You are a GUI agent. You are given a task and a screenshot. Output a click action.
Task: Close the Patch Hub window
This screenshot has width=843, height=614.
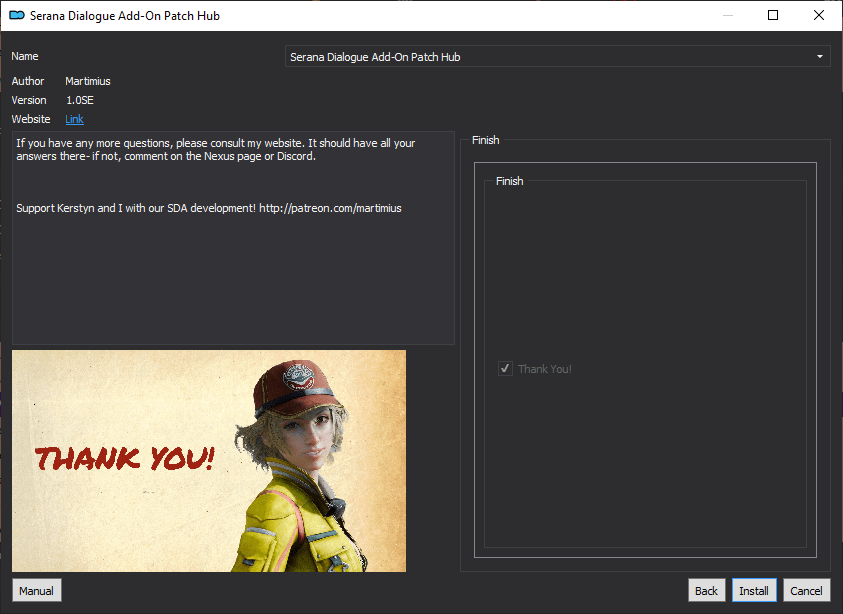[818, 15]
